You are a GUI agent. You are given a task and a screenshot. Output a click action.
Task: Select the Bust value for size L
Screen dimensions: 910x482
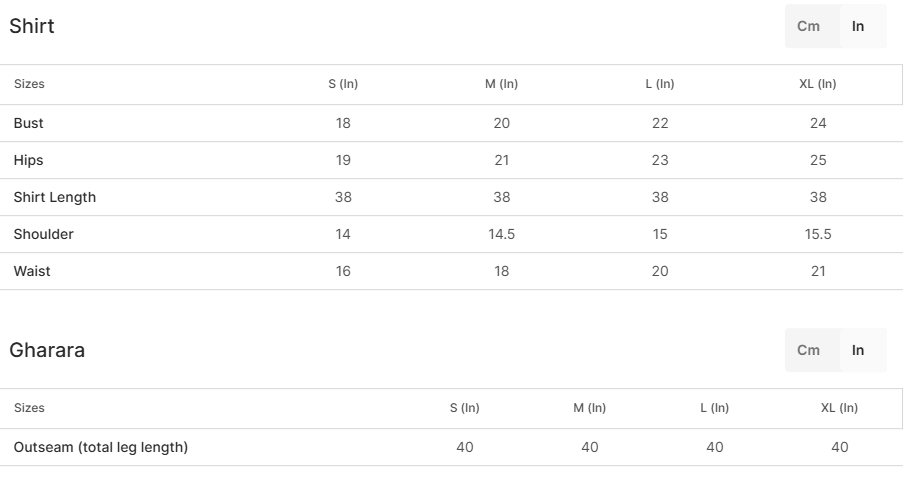pos(660,123)
